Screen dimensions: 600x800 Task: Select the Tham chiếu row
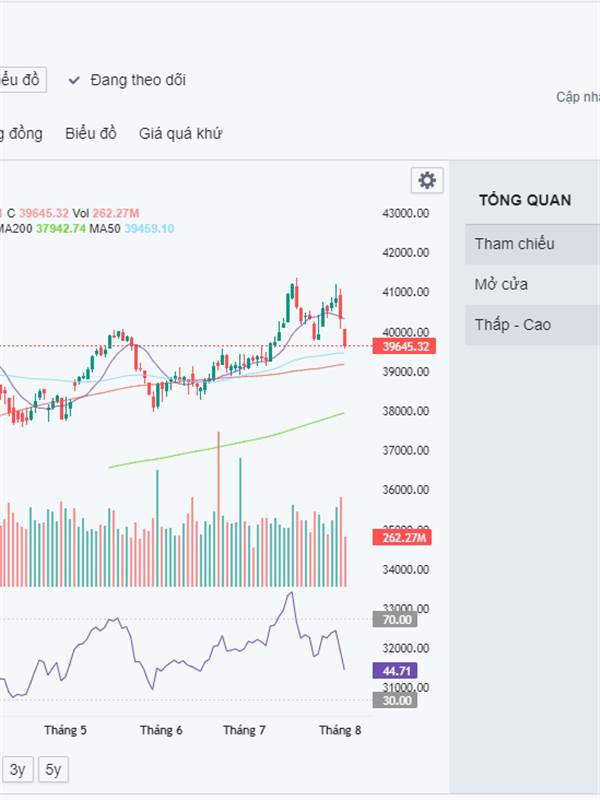pyautogui.click(x=533, y=244)
